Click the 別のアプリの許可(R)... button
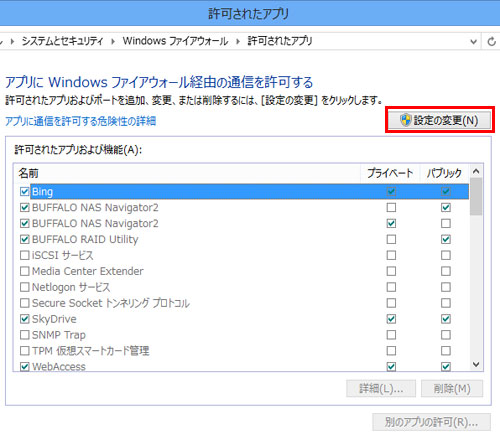 (431, 422)
